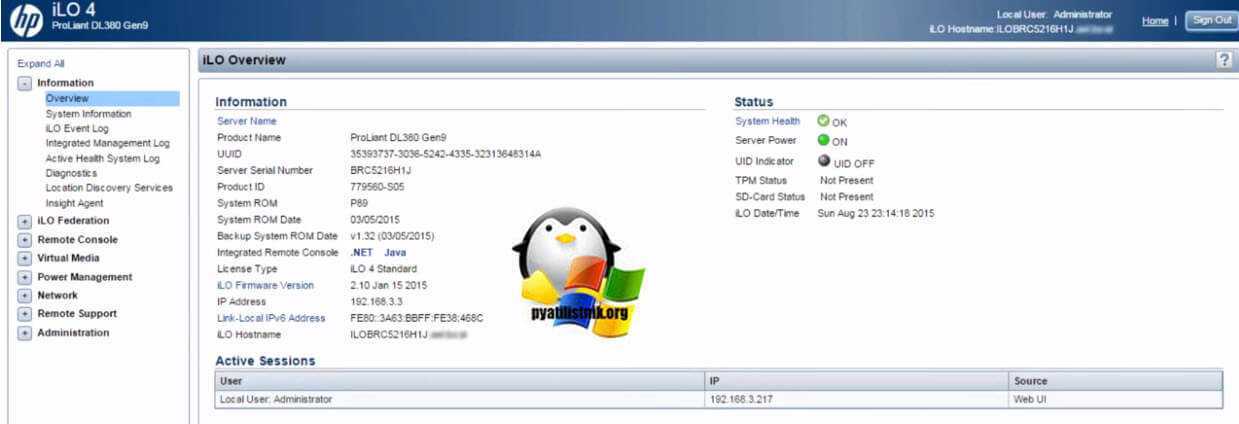This screenshot has width=1239, height=424.
Task: Click System ROM value P89
Action: tap(360, 203)
